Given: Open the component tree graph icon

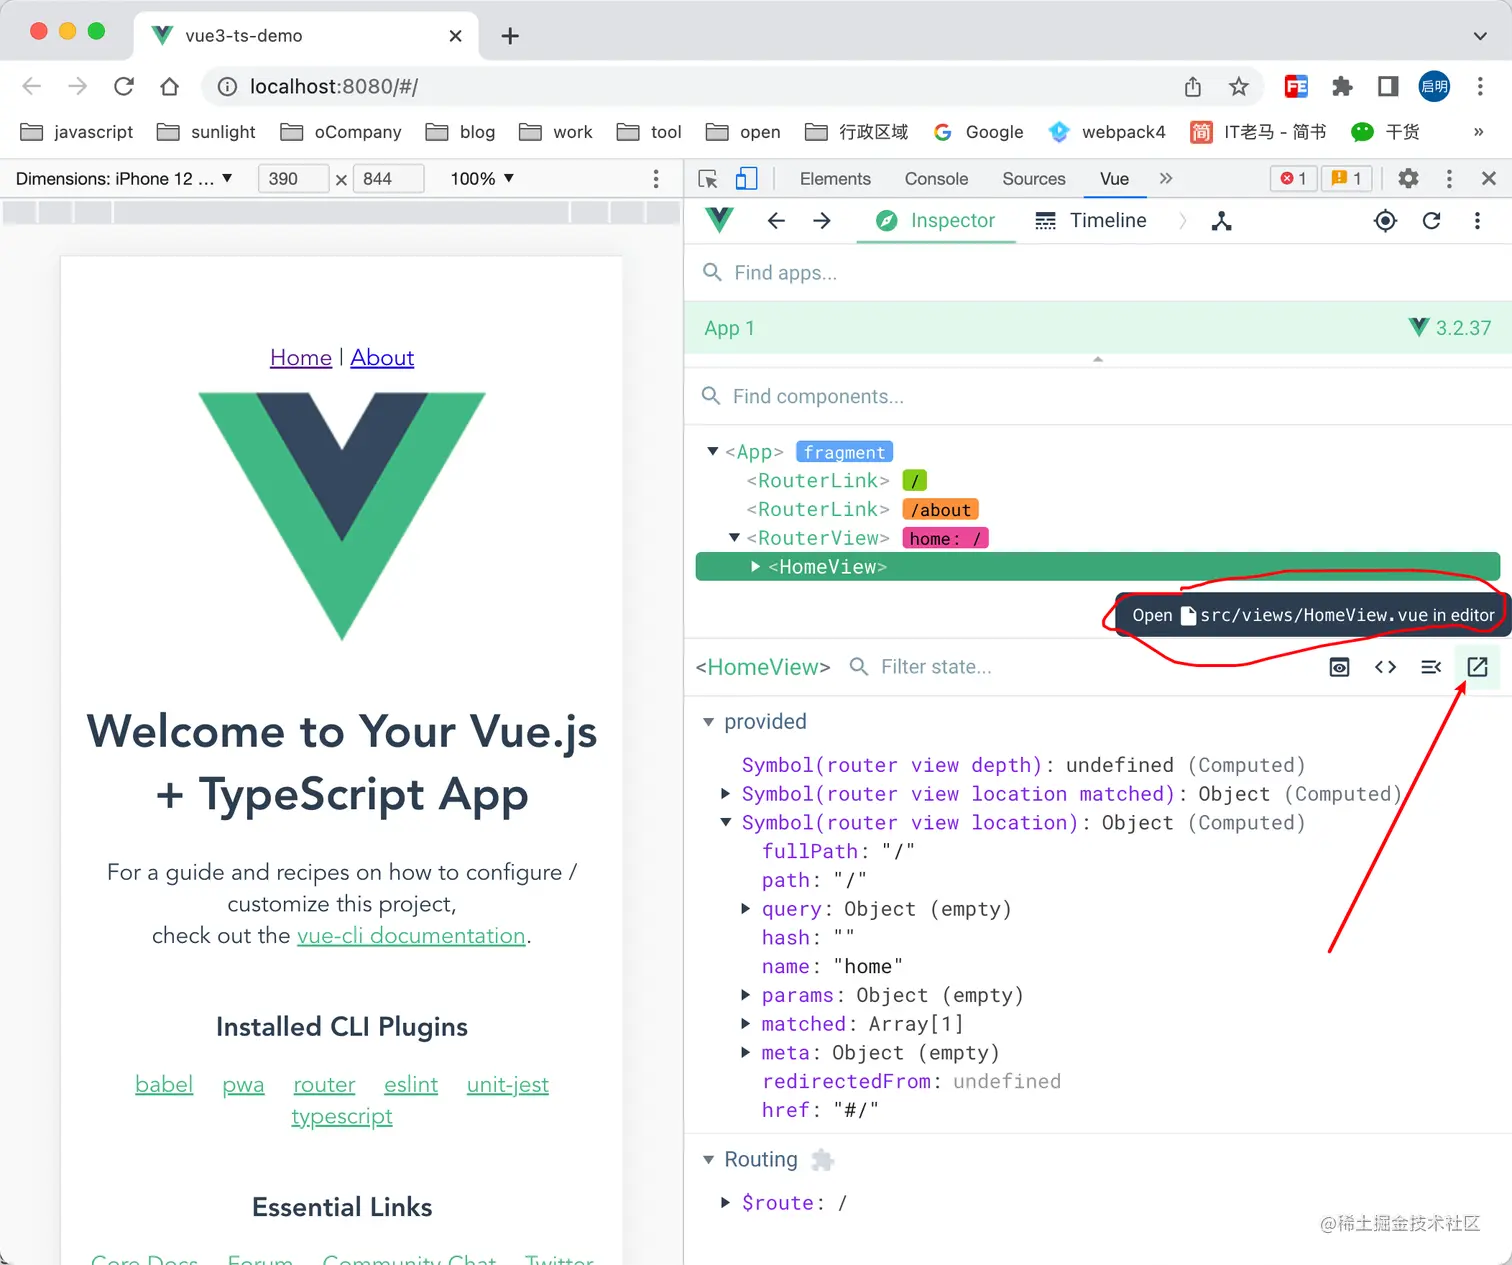Looking at the screenshot, I should click(1221, 221).
